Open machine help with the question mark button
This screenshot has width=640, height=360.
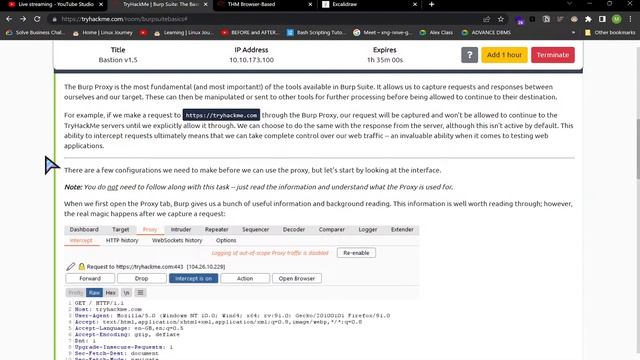tap(469, 55)
